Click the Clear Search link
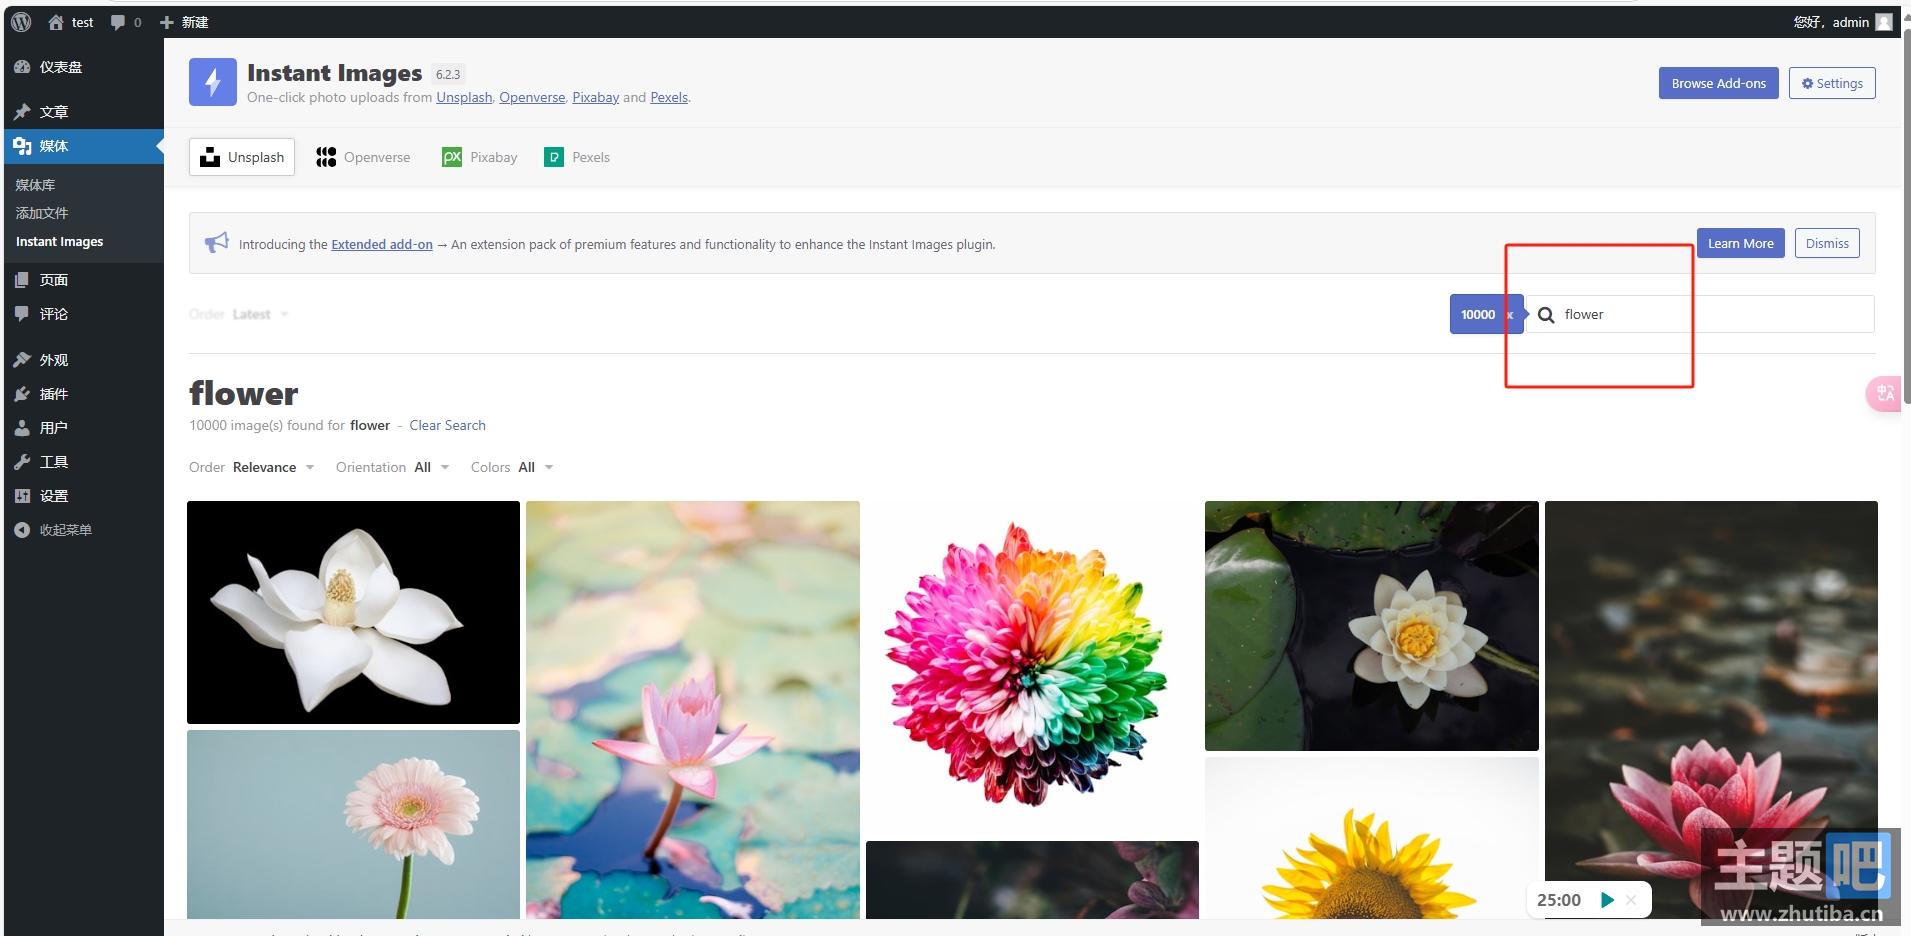Screen dimensions: 1911x936 [447, 425]
